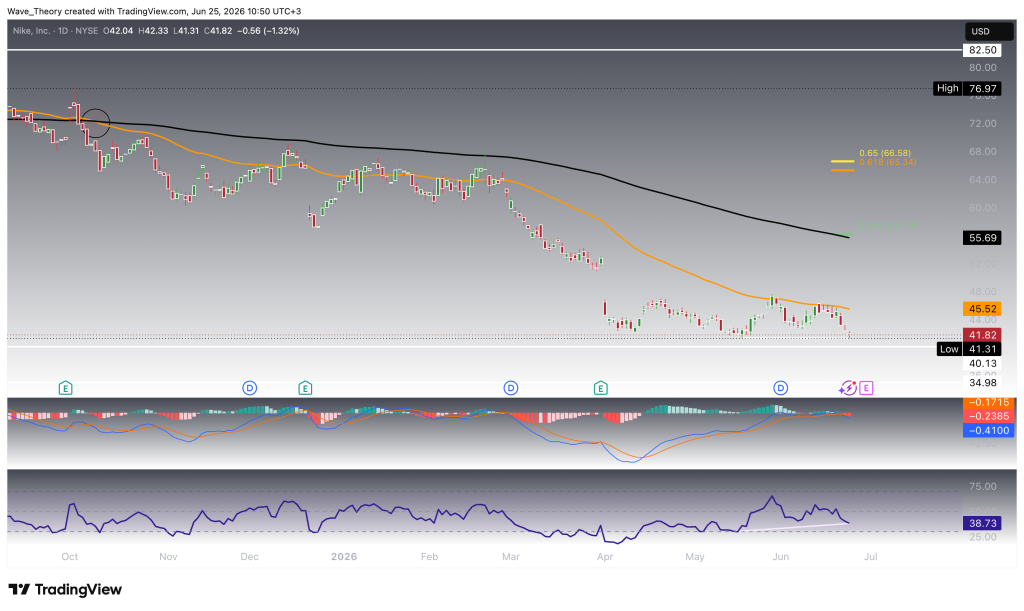Click the Apr label on time axis
The width and height of the screenshot is (1024, 611).
pyautogui.click(x=605, y=557)
